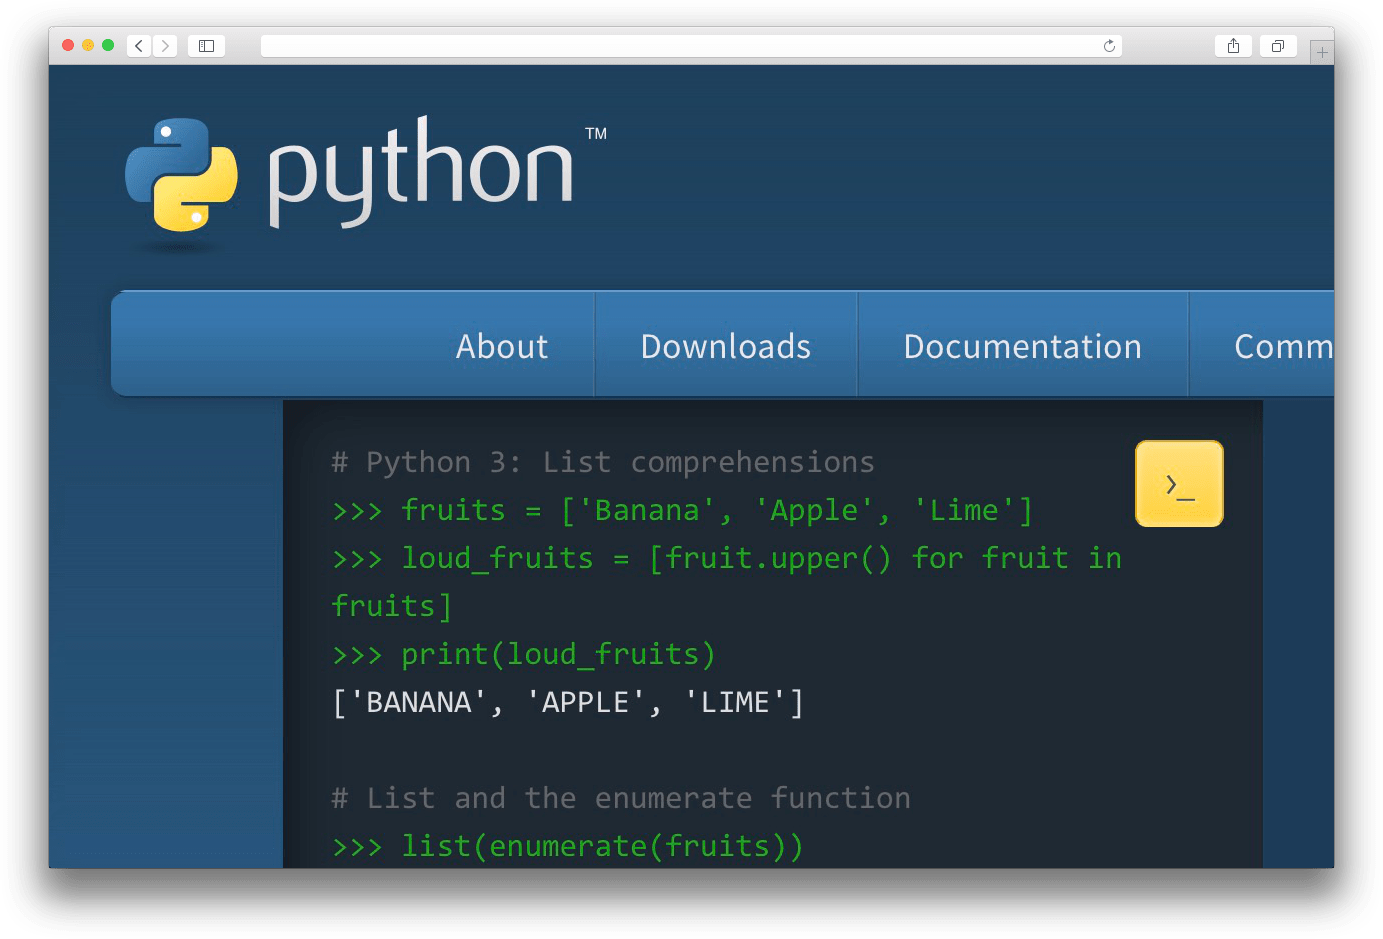Click the "Python 3: List comprehensions" comment

coord(603,462)
